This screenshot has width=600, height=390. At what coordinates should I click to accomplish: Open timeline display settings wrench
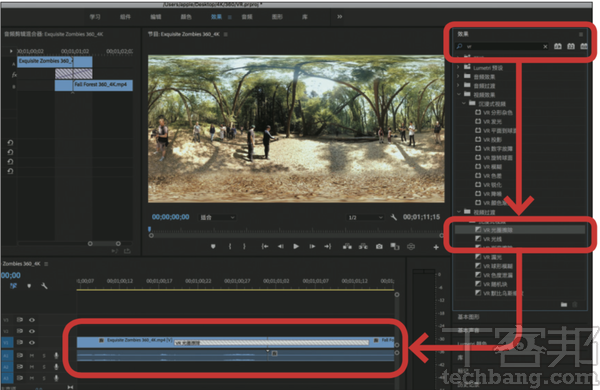coord(44,286)
